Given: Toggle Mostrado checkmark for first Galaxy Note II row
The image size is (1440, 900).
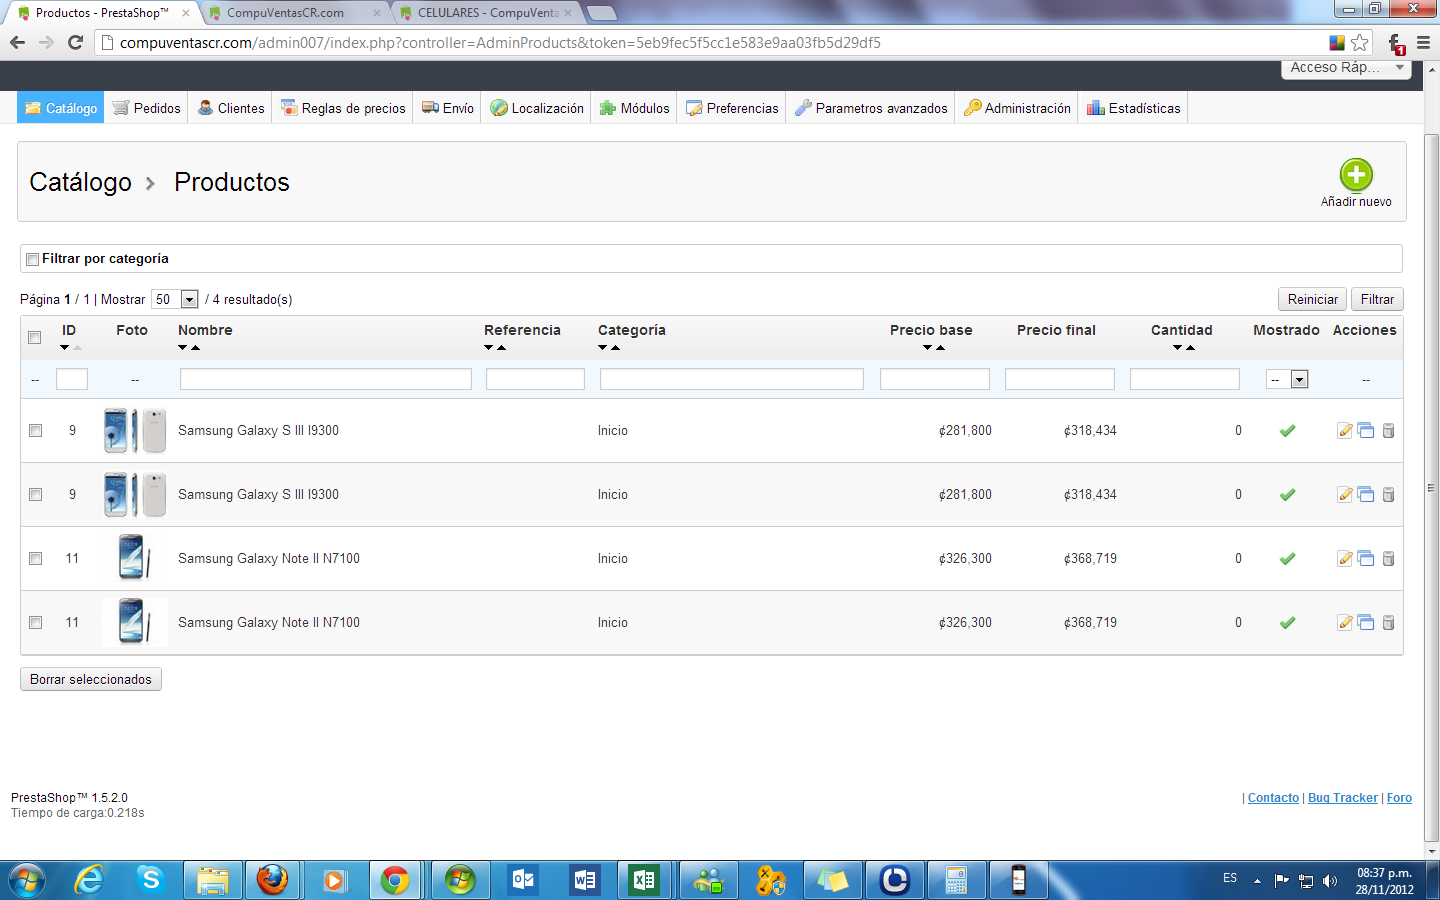Looking at the screenshot, I should 1287,559.
